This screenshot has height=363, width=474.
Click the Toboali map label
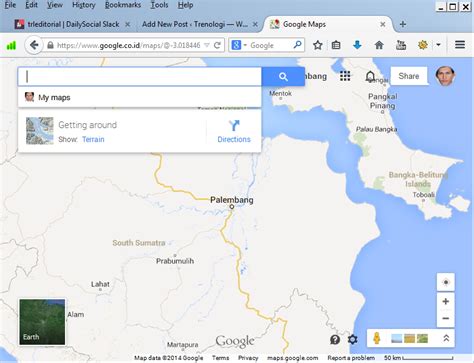pos(424,195)
